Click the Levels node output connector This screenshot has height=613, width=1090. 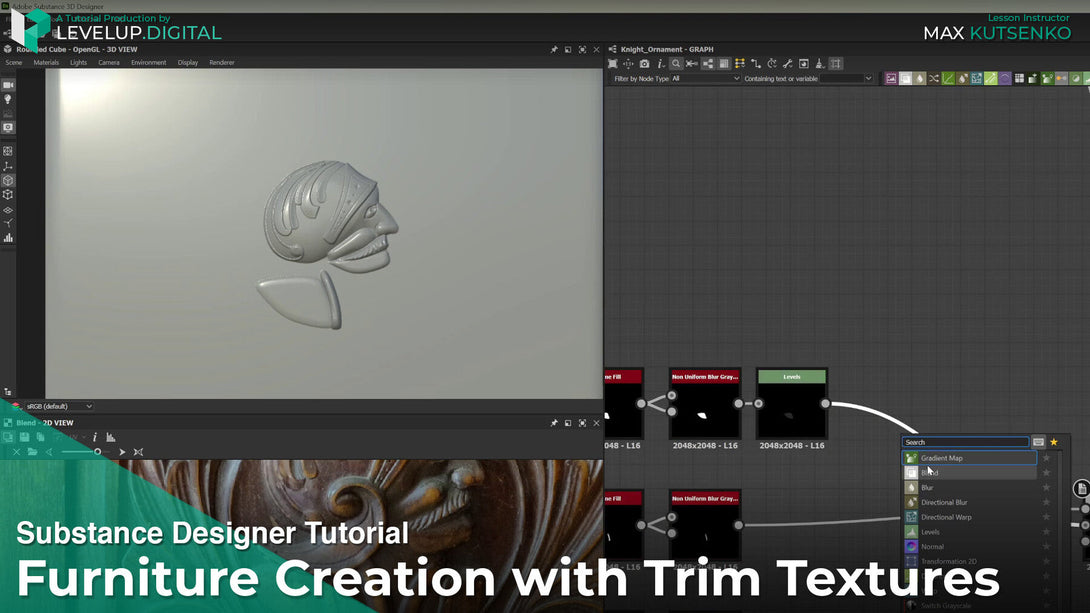pyautogui.click(x=825, y=403)
